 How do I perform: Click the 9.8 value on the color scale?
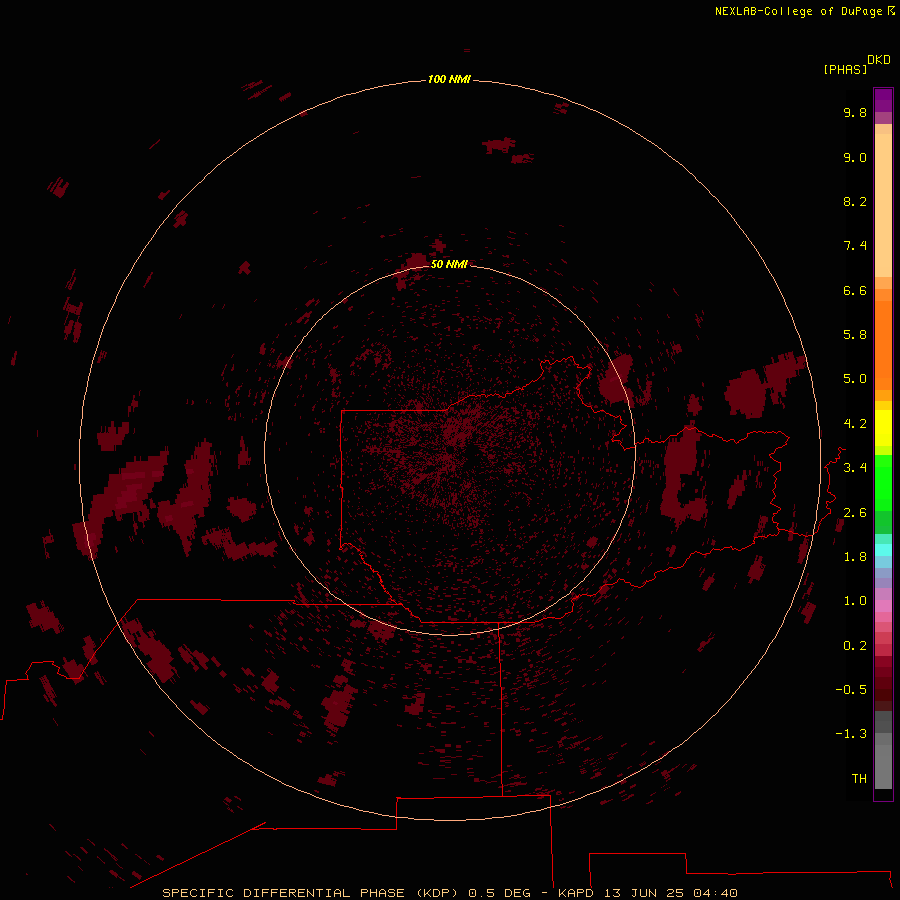(x=855, y=112)
